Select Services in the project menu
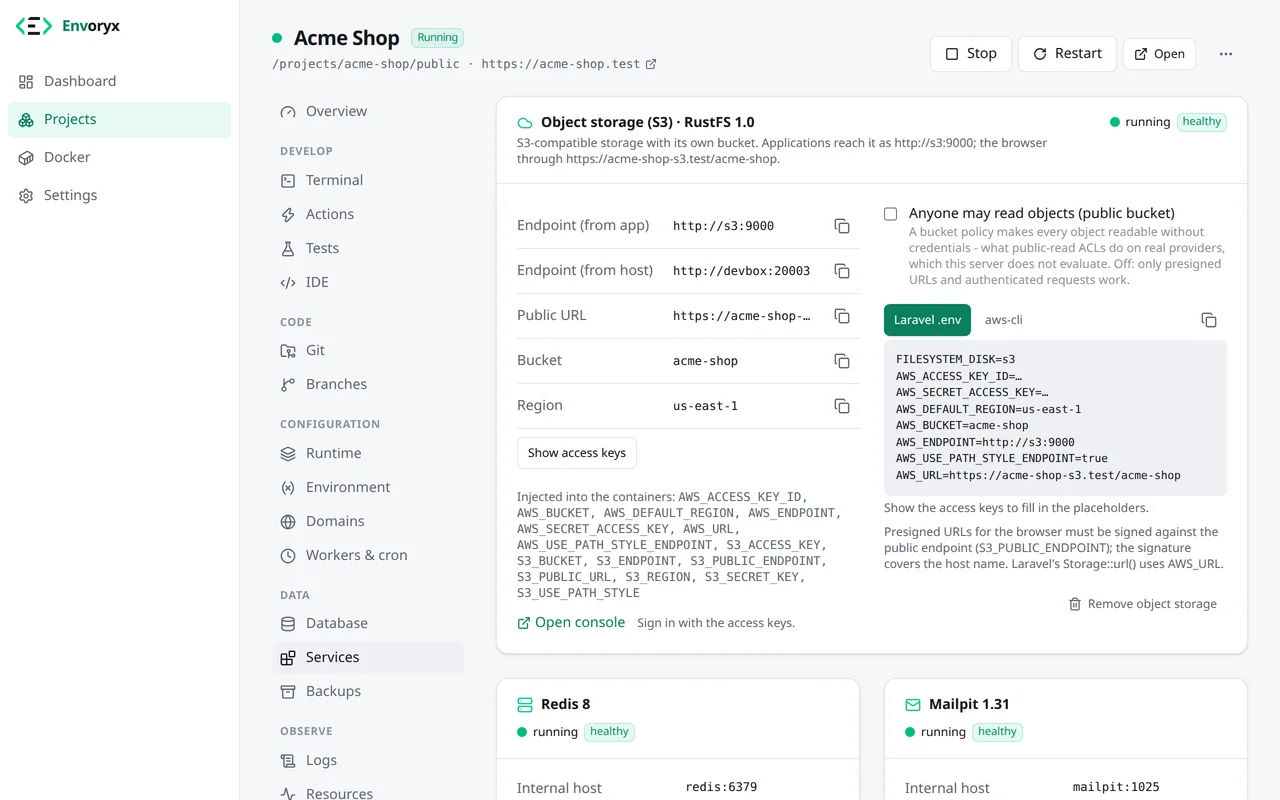The image size is (1280, 800). 368,657
